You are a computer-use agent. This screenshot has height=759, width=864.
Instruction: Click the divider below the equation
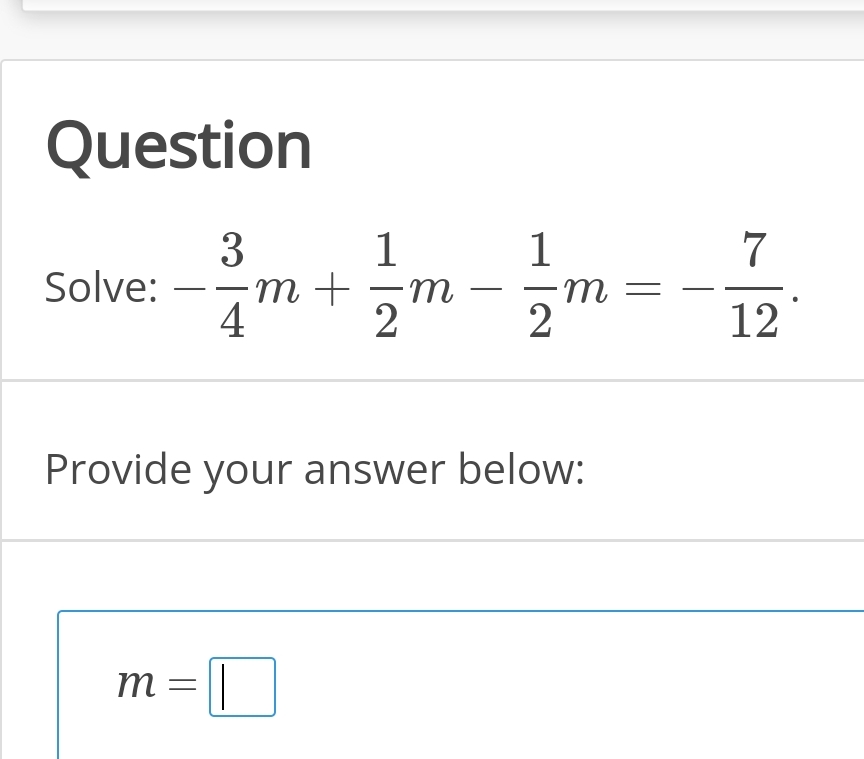[x=430, y=379]
